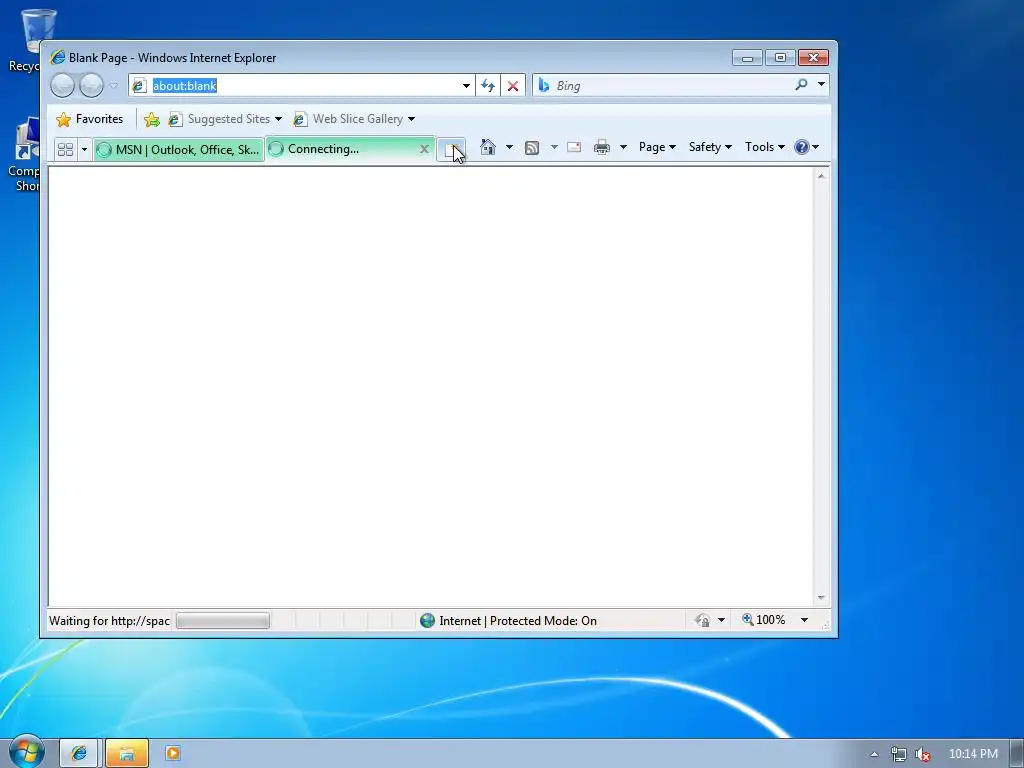Screen dimensions: 1024x768
Task: Click the page loading progress bar
Action: [223, 620]
